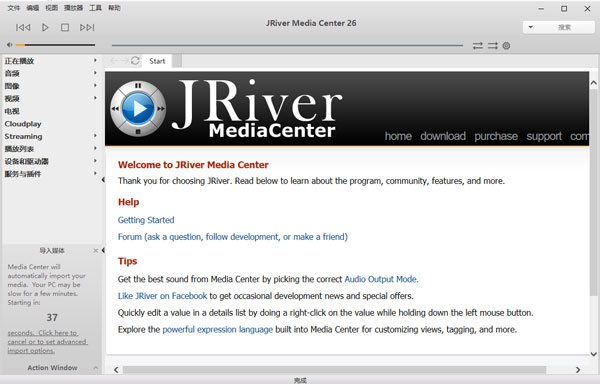
Task: Open the 帮助 menu
Action: [x=114, y=8]
